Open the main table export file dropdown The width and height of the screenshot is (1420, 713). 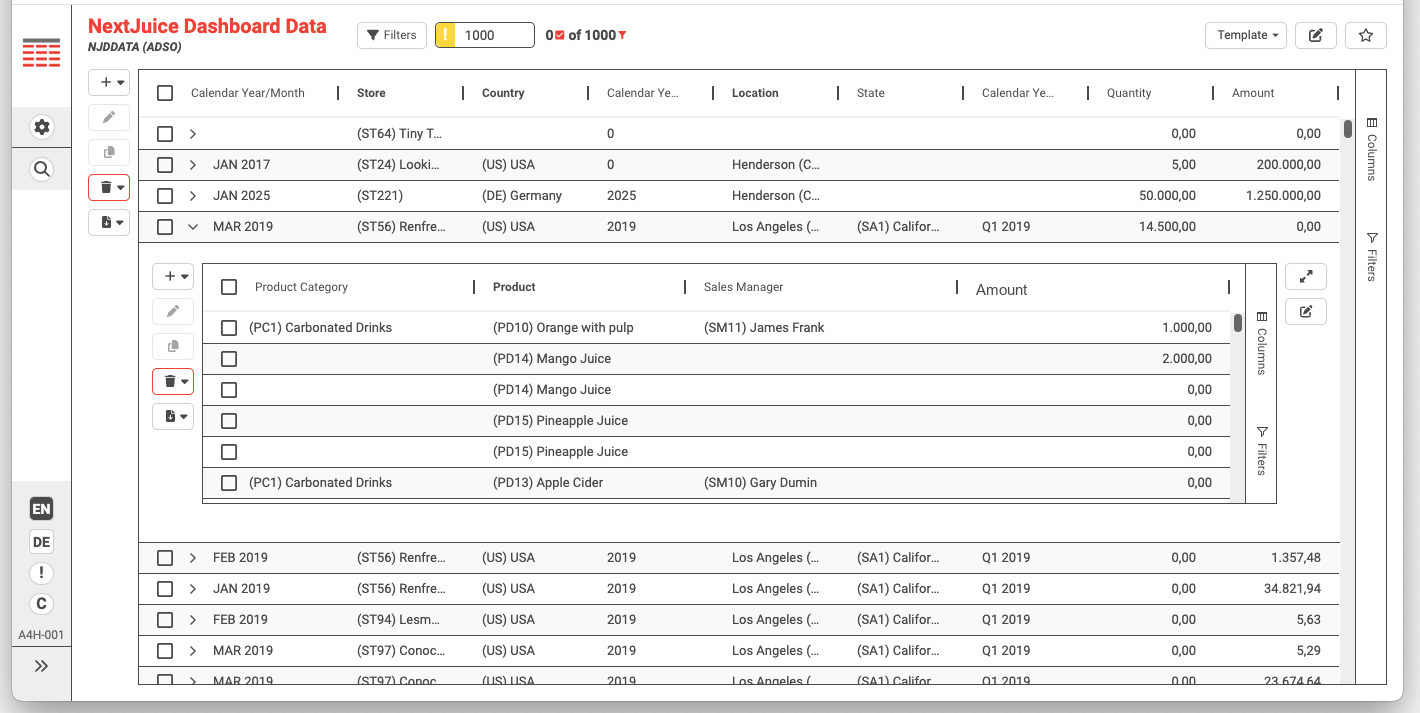109,222
